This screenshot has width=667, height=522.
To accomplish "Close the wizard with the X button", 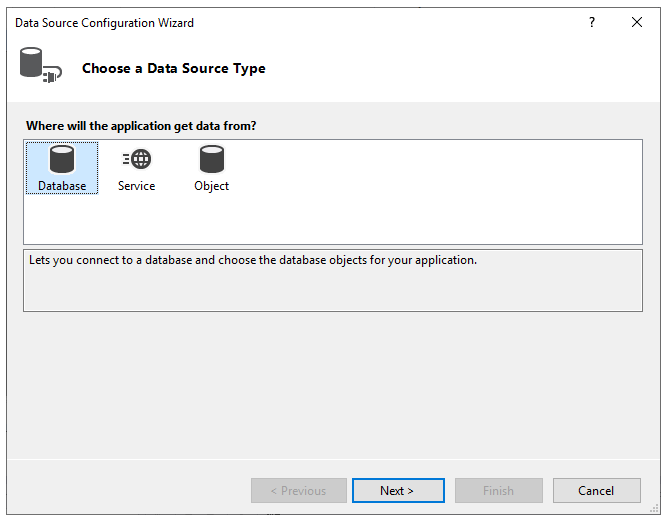I will pos(637,22).
